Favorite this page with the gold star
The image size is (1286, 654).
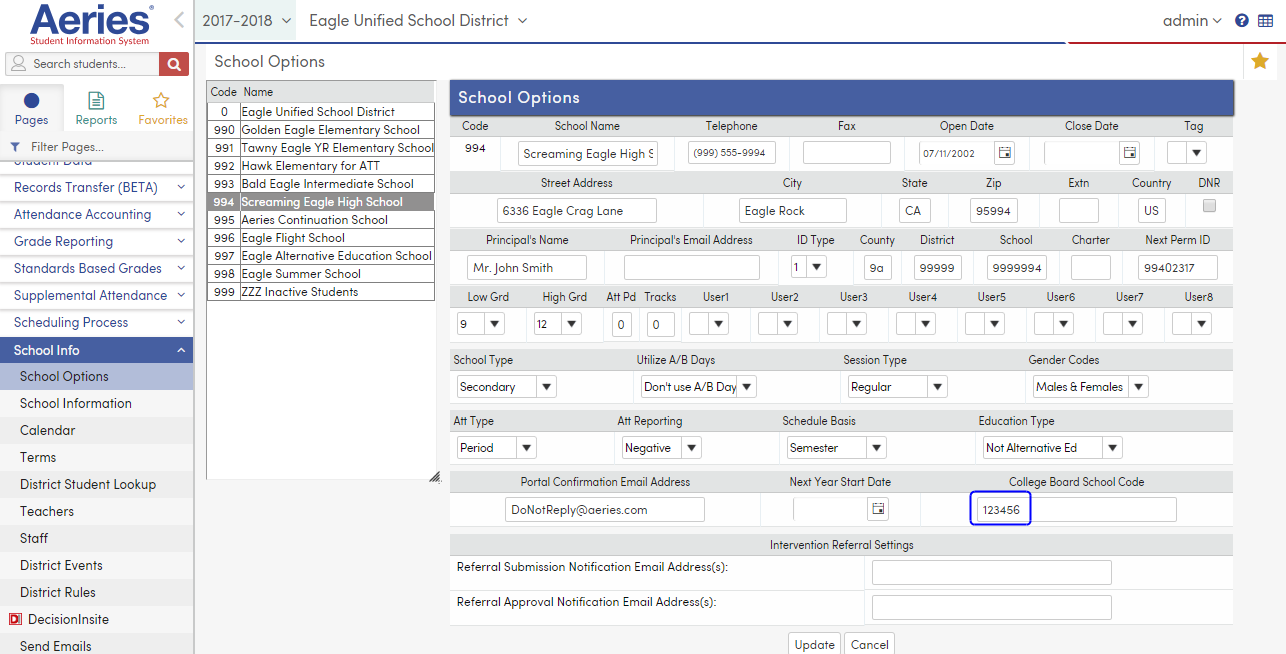point(1259,61)
